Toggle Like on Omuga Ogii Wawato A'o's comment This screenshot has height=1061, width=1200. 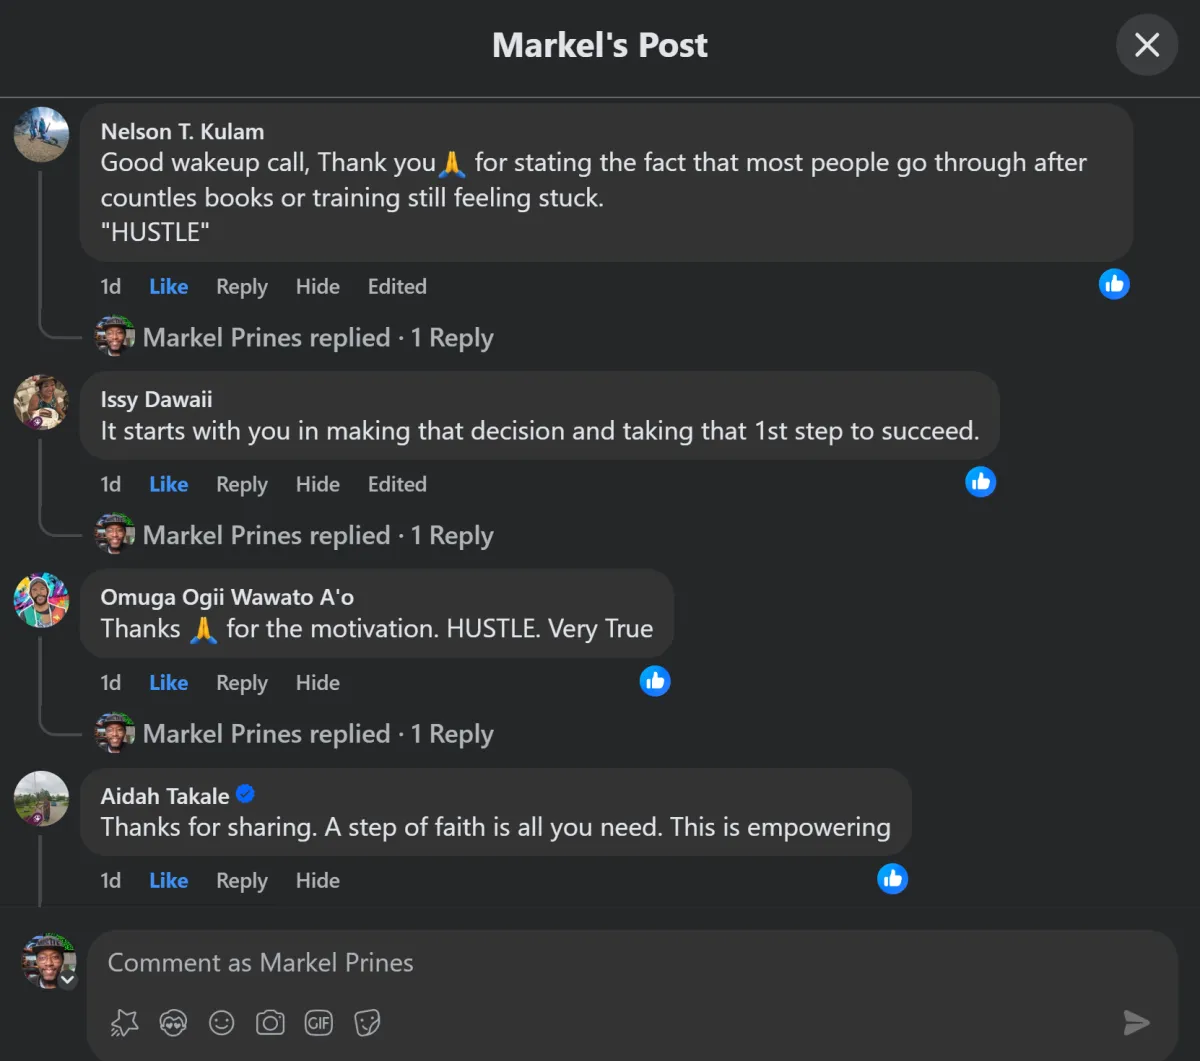168,682
